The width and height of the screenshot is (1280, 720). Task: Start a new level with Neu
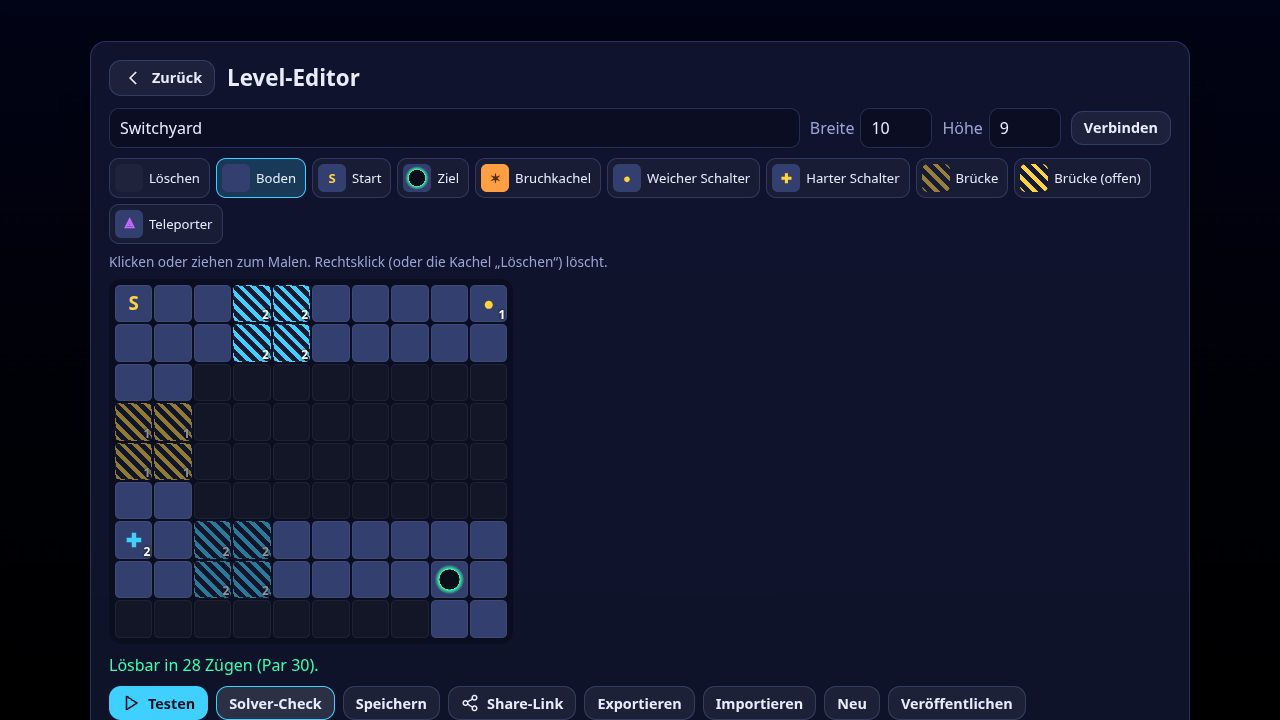(852, 704)
